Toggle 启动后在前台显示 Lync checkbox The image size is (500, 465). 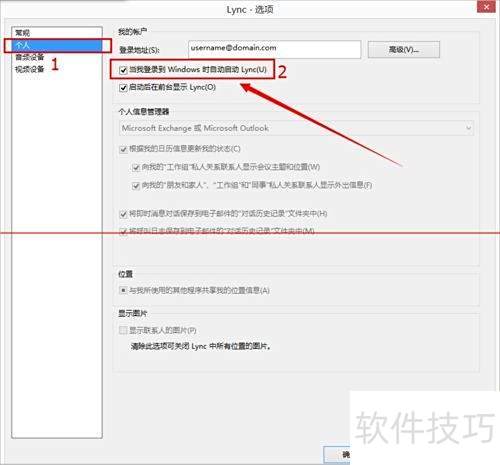point(123,88)
